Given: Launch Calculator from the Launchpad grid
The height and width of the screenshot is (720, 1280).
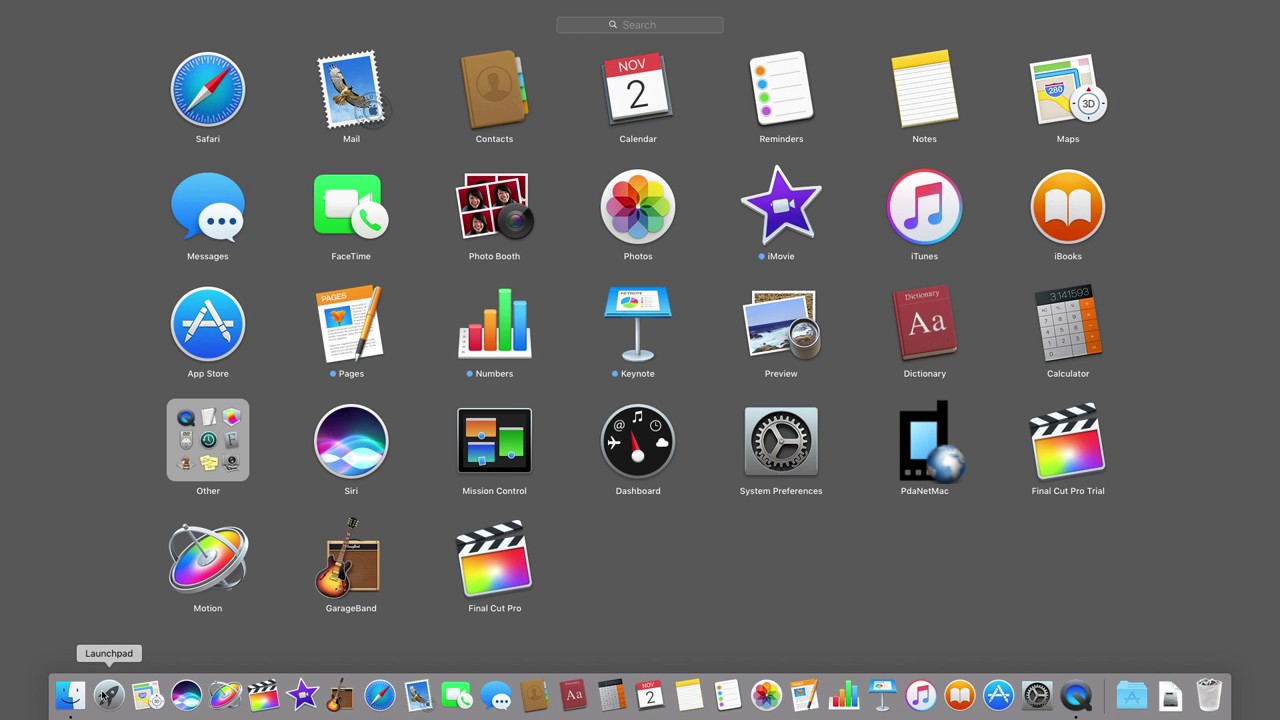Looking at the screenshot, I should (x=1068, y=324).
